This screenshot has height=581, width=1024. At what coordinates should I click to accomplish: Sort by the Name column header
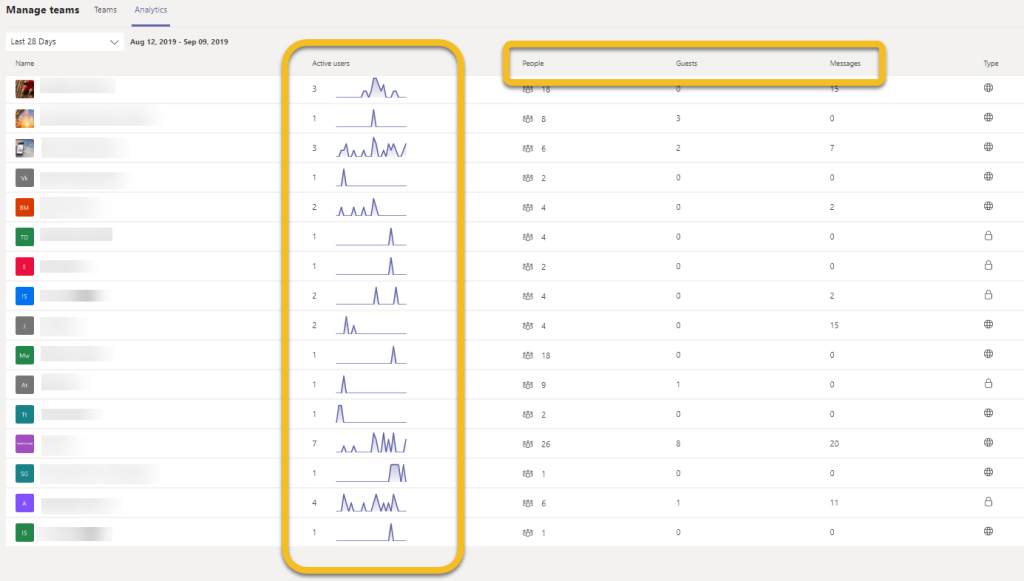coord(25,63)
